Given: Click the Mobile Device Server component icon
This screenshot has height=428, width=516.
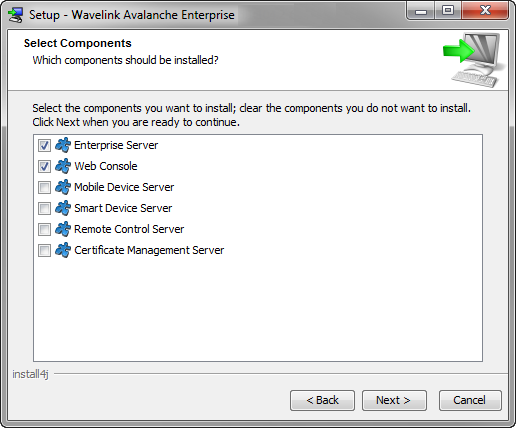Looking at the screenshot, I should [63, 187].
